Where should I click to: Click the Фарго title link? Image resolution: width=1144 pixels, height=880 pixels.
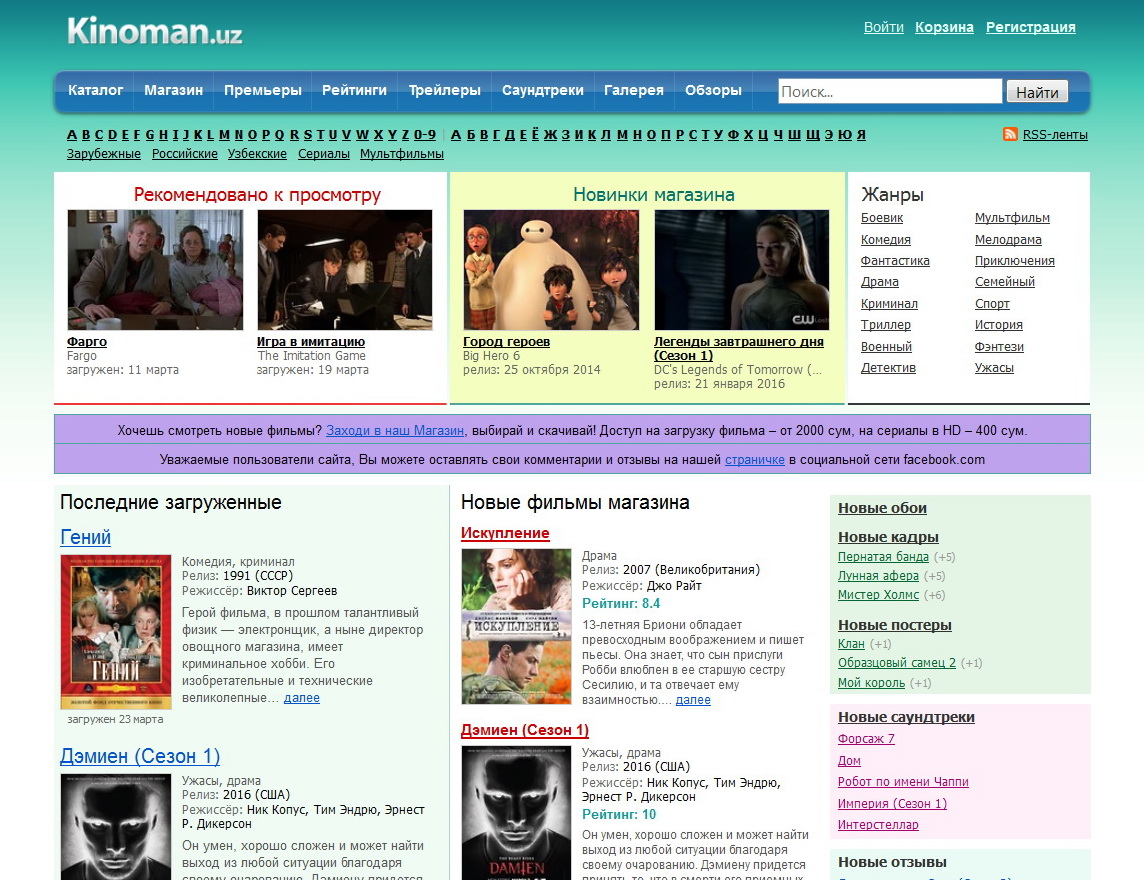[87, 341]
